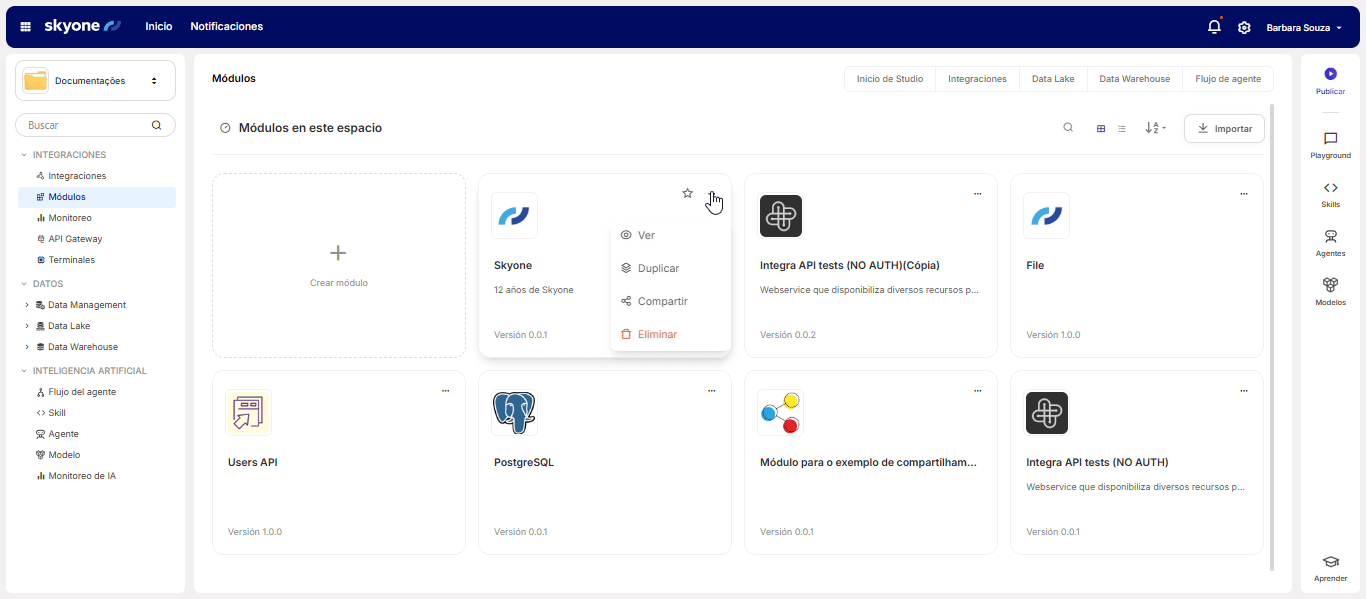
Task: Open Playground from the right sidebar
Action: (x=1330, y=145)
